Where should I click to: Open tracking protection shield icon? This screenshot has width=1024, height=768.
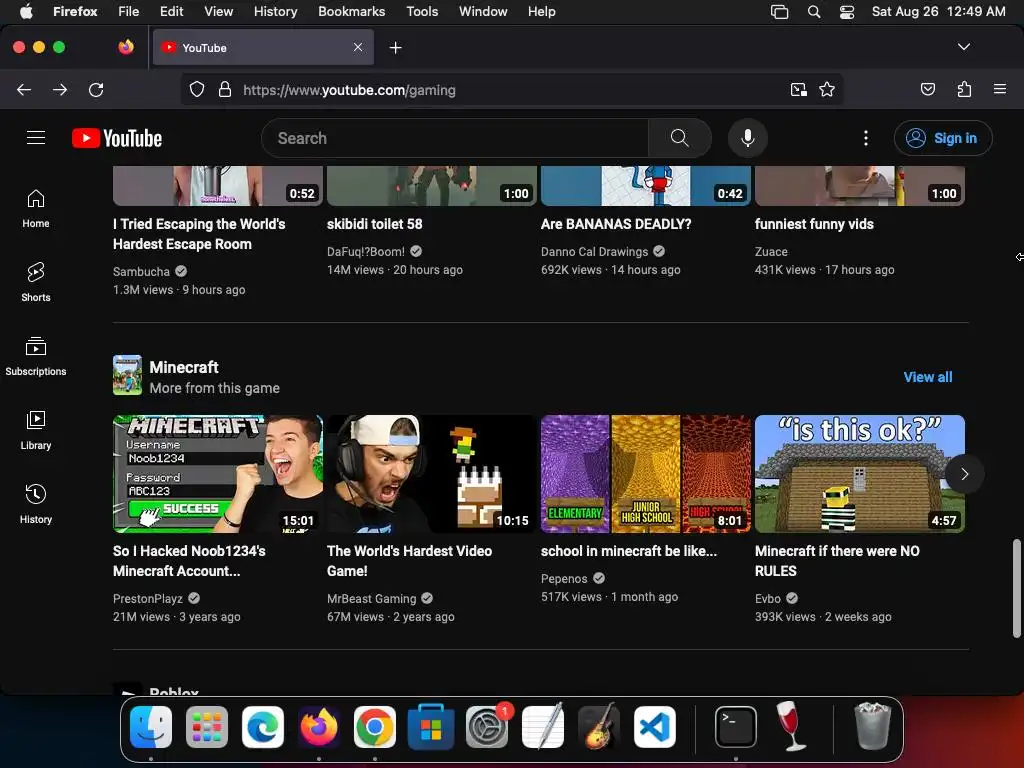click(197, 89)
